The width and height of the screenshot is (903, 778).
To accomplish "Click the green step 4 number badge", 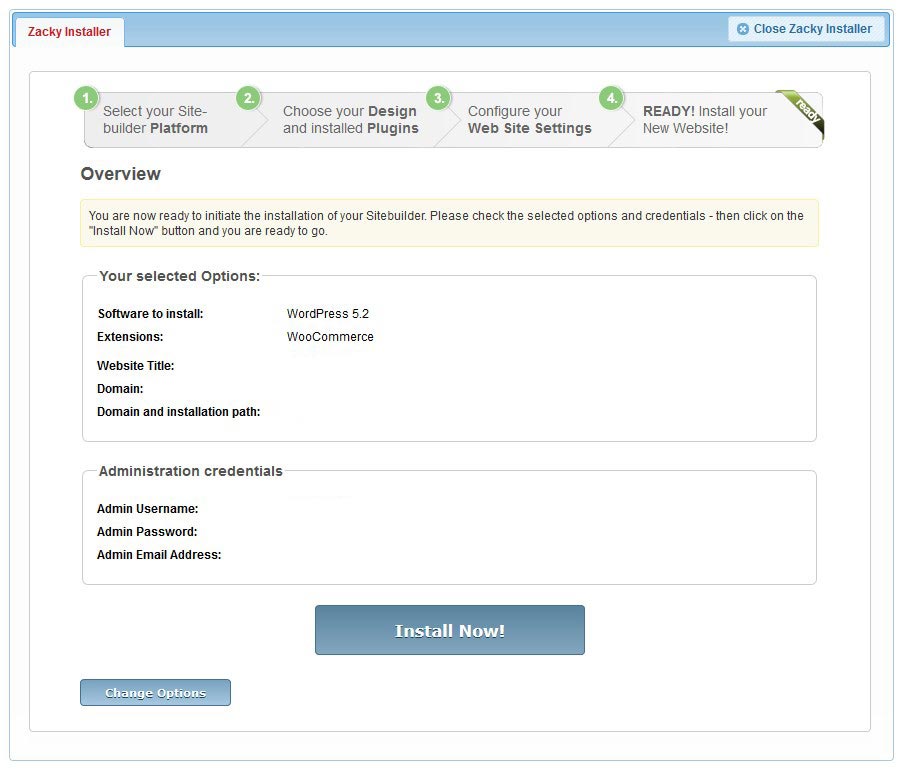I will pos(611,99).
